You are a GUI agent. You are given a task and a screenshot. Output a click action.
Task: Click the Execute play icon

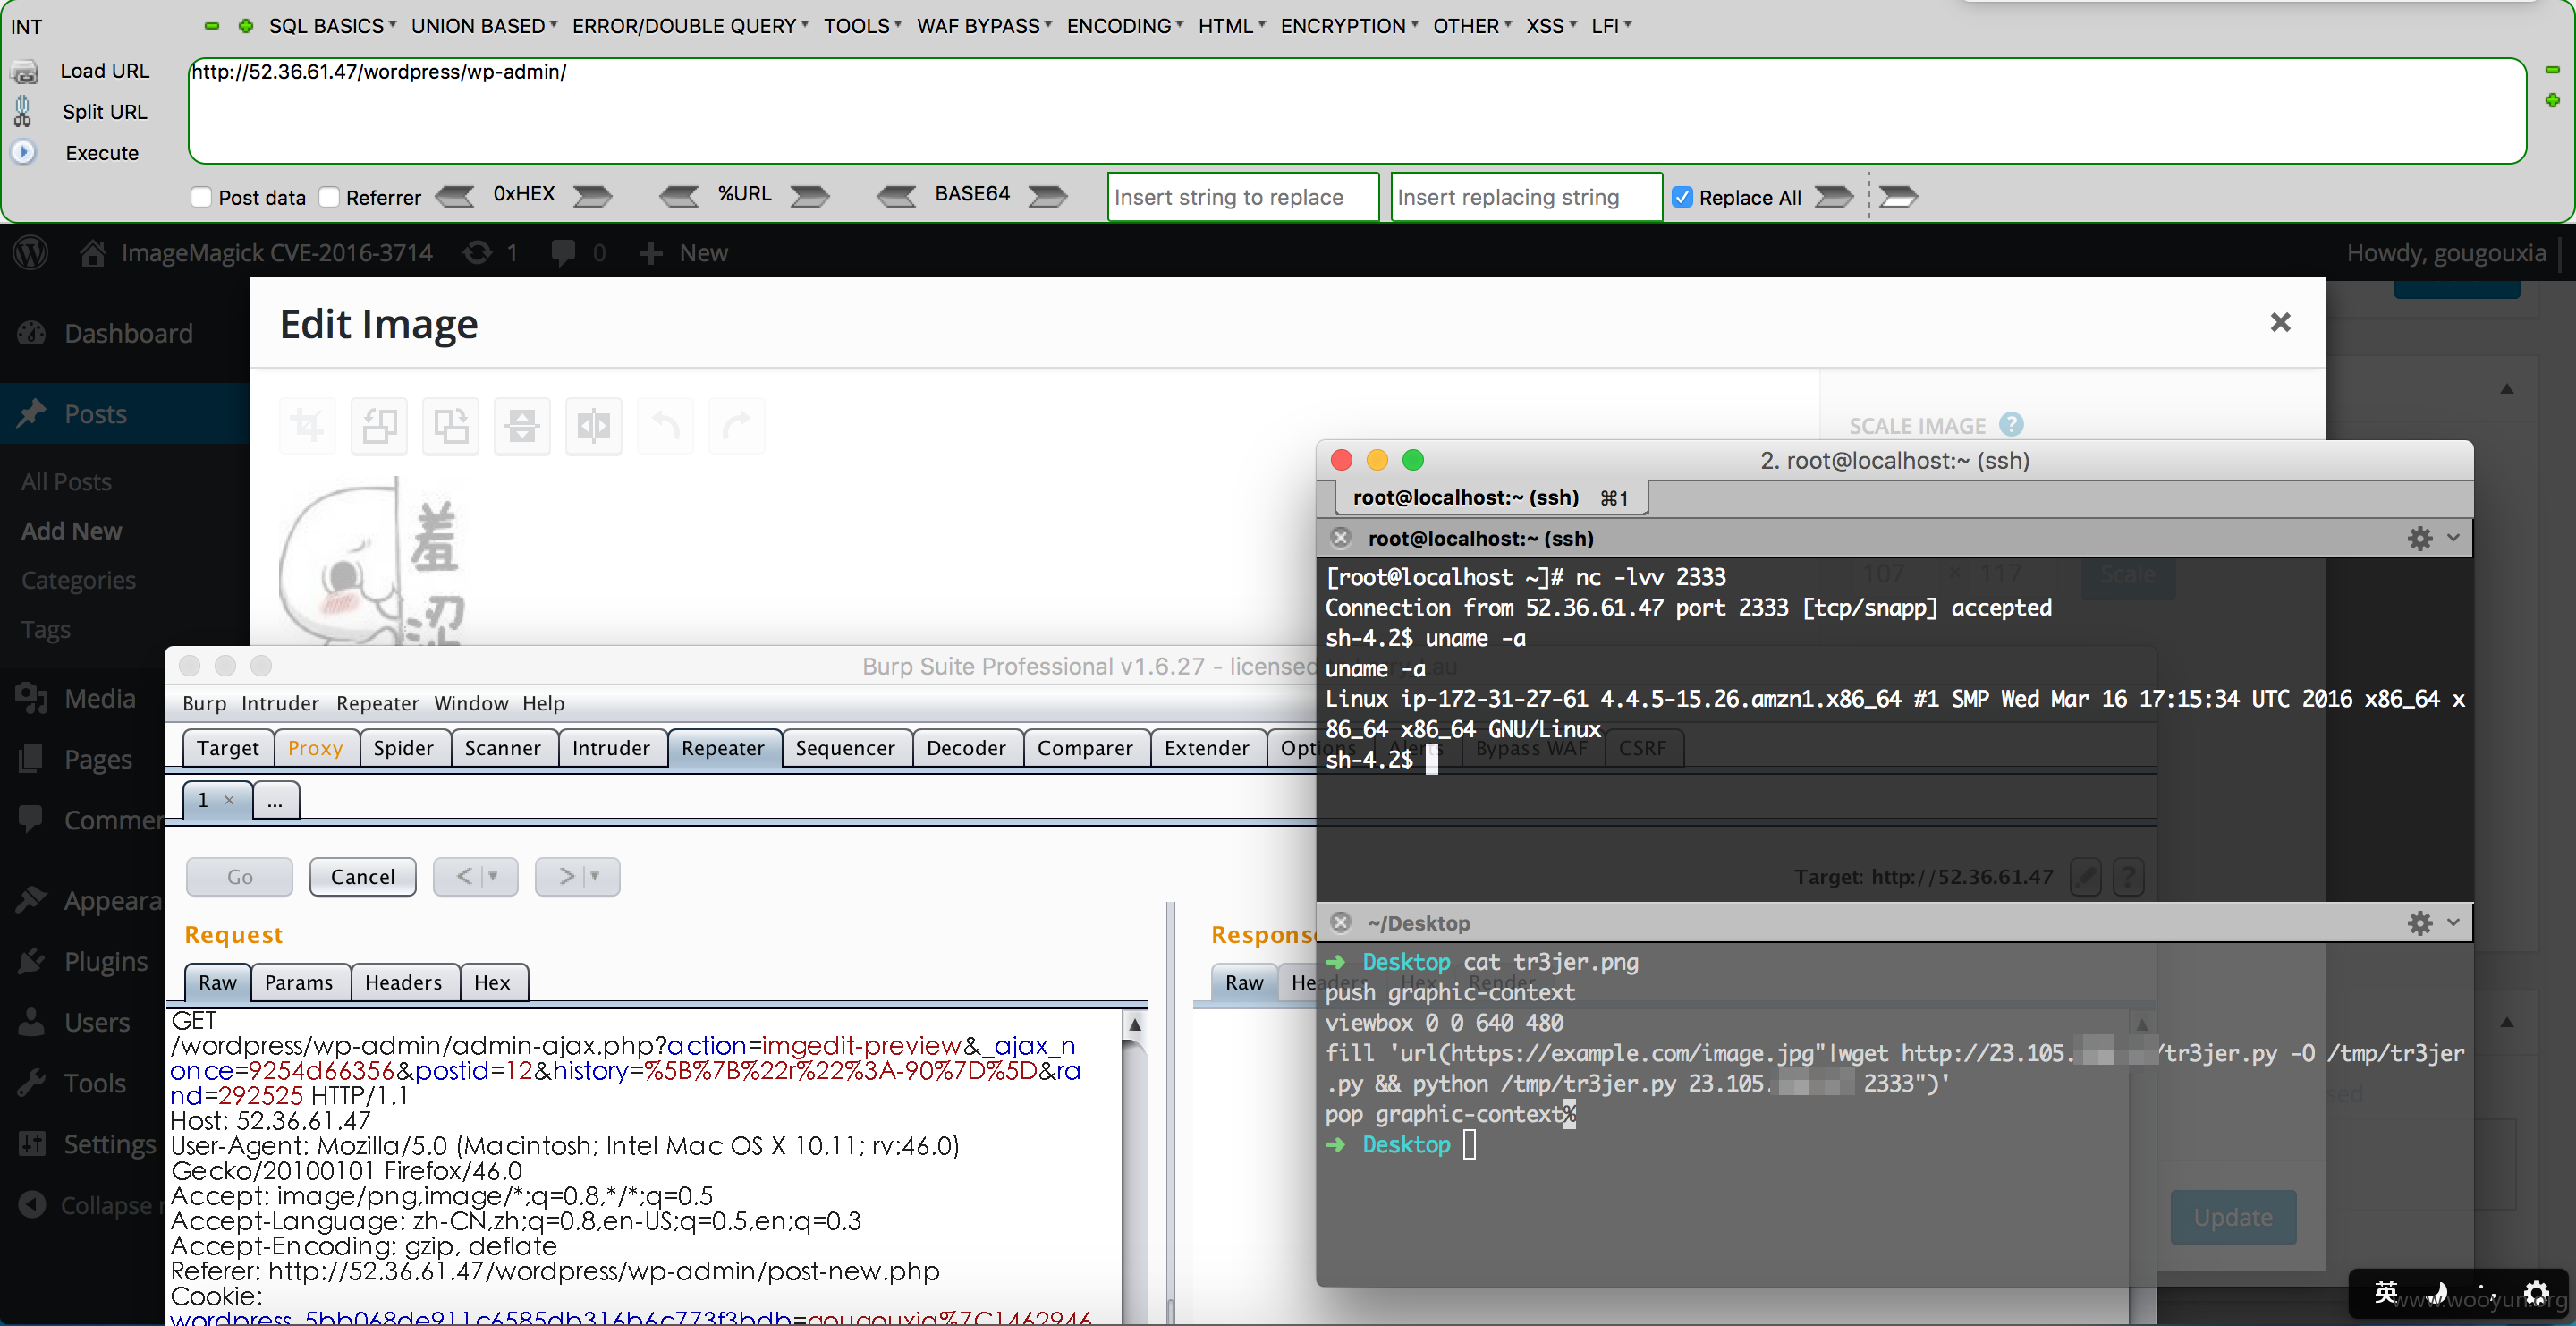coord(24,152)
